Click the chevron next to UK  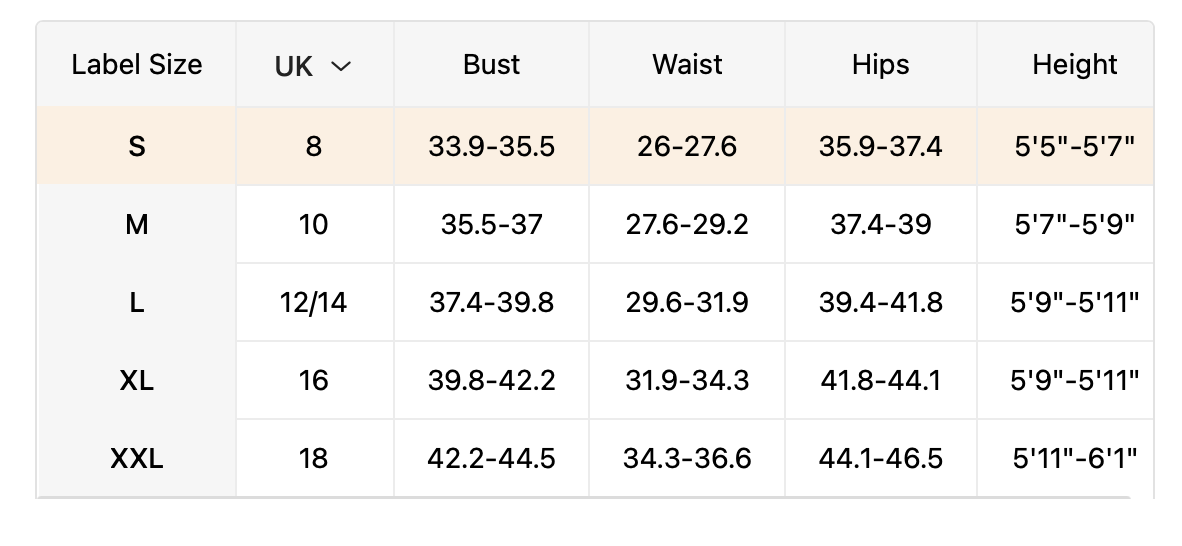point(341,67)
